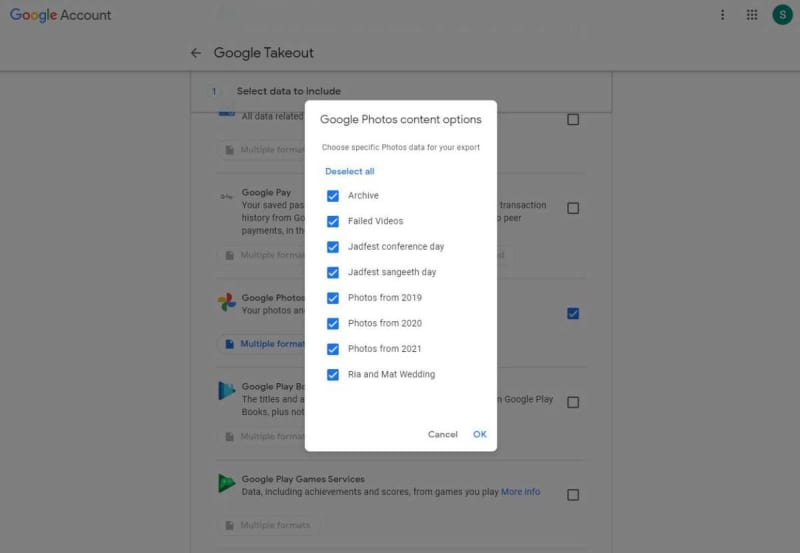
Task: Click the Cancel button in dialog
Action: tap(443, 434)
